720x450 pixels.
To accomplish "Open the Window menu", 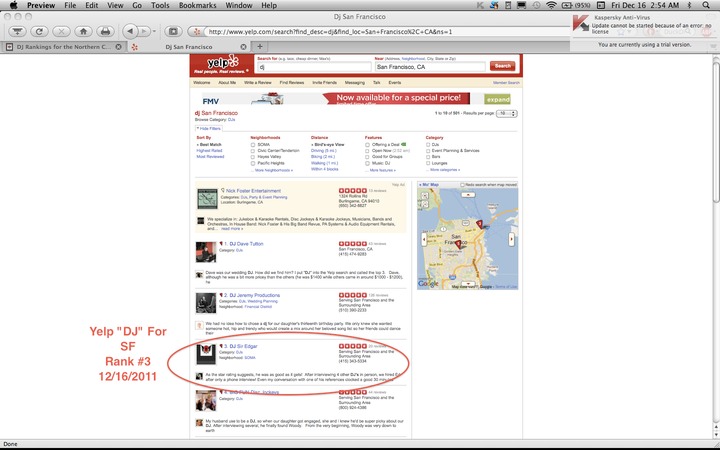I will [239, 6].
